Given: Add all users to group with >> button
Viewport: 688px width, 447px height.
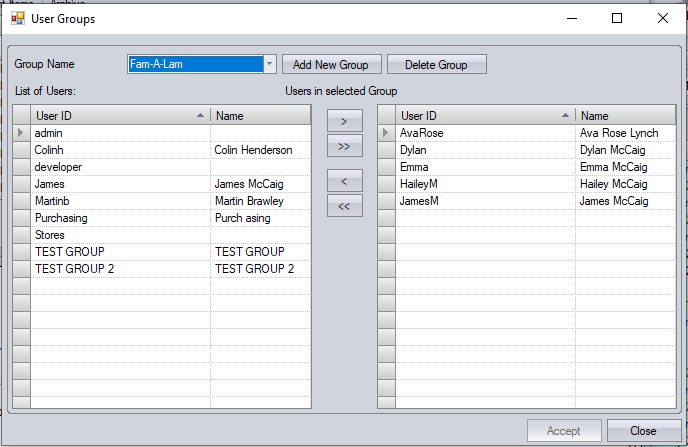Looking at the screenshot, I should (x=344, y=147).
